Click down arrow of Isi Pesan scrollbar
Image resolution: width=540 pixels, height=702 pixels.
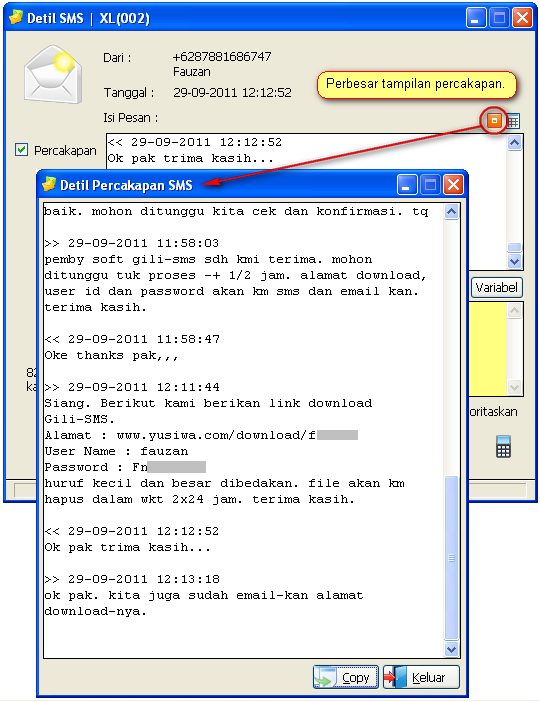514,261
